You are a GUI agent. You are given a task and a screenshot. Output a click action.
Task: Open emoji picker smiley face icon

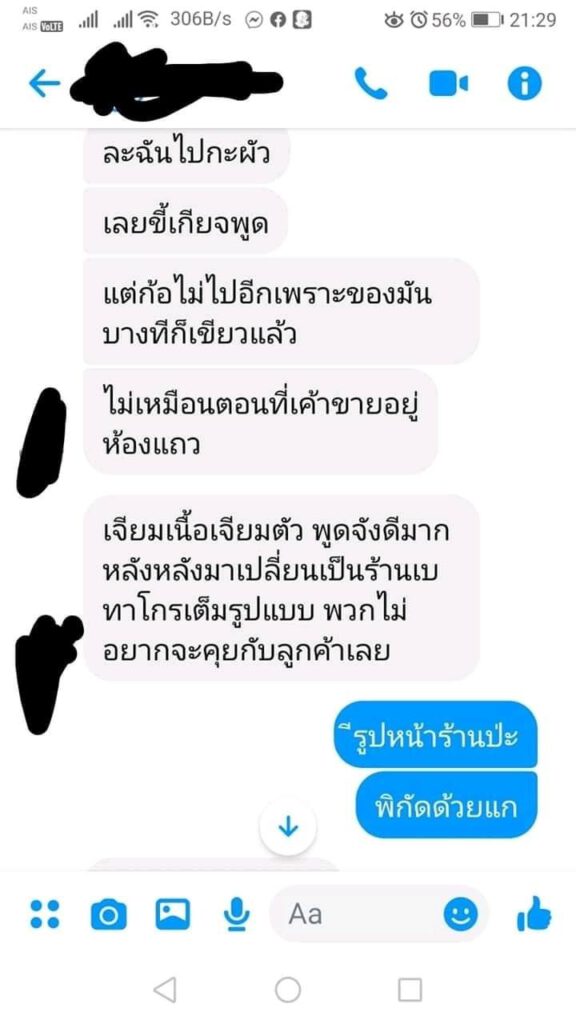(460, 914)
